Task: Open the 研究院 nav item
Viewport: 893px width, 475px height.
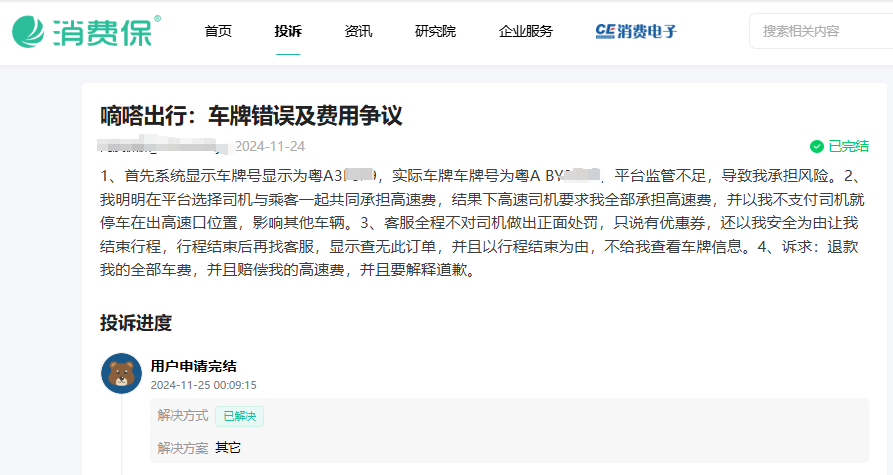Action: (x=436, y=31)
